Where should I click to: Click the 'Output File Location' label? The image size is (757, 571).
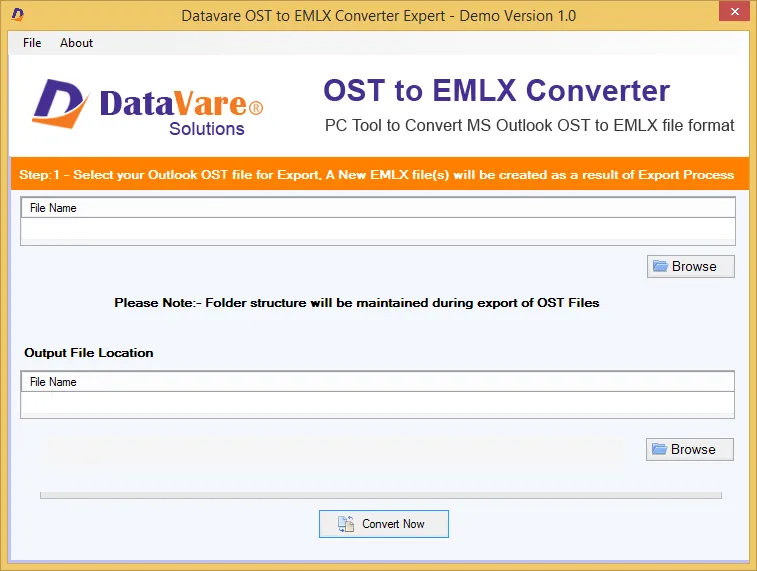coord(89,353)
